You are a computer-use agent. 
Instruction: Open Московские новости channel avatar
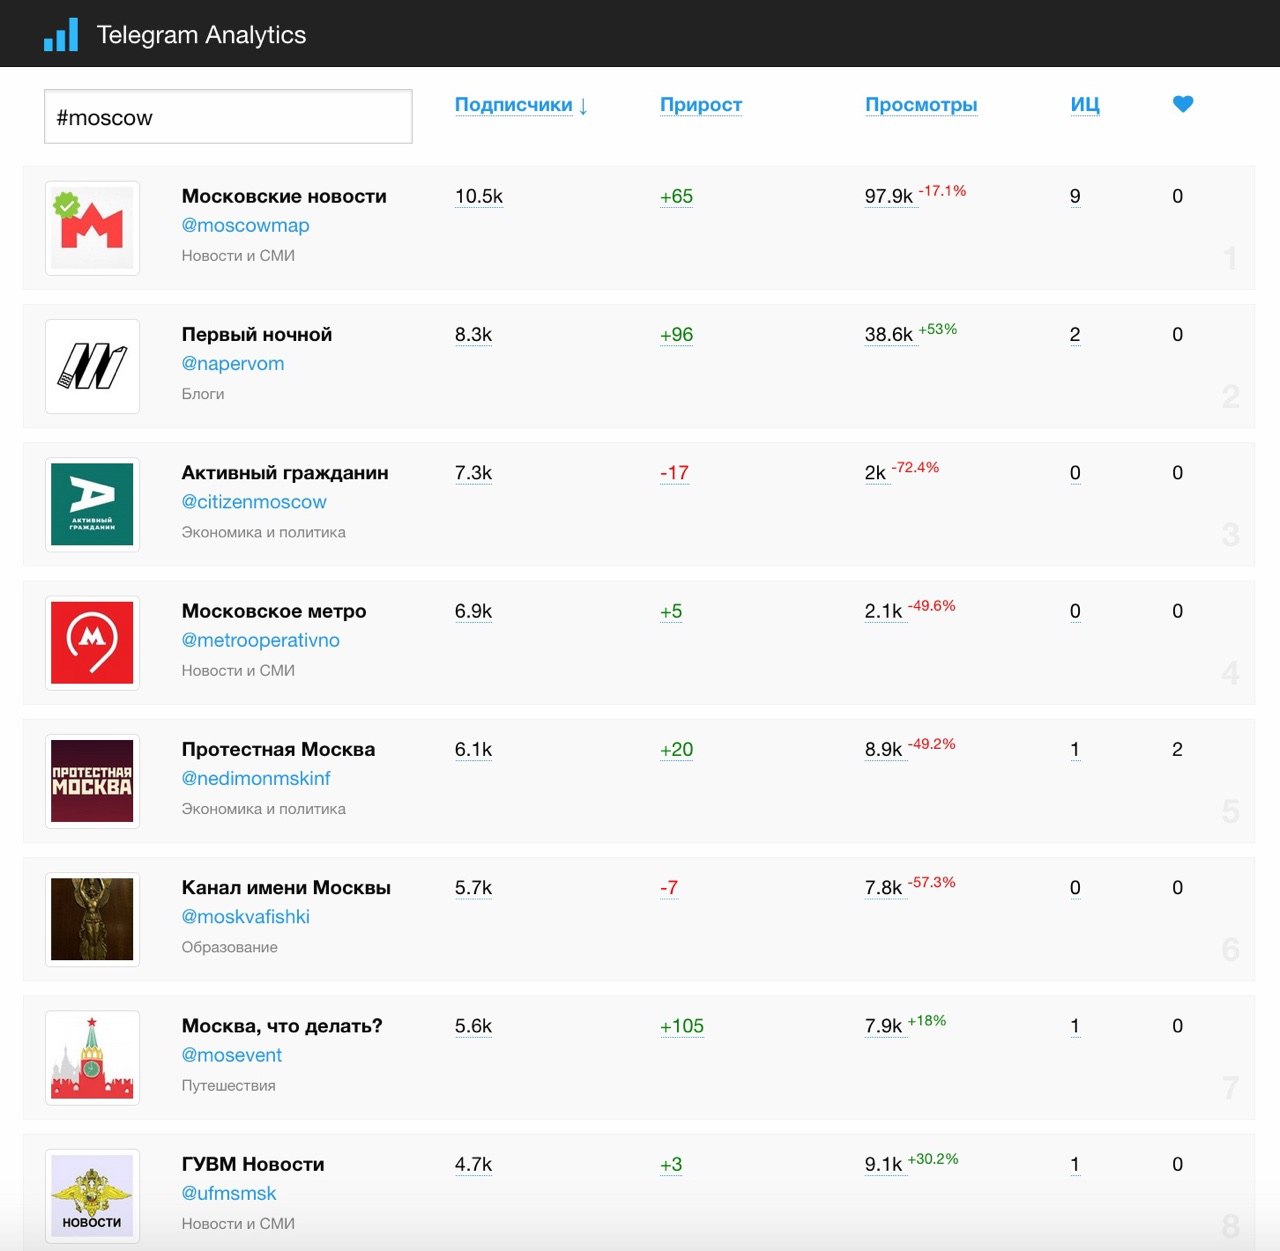coord(92,228)
